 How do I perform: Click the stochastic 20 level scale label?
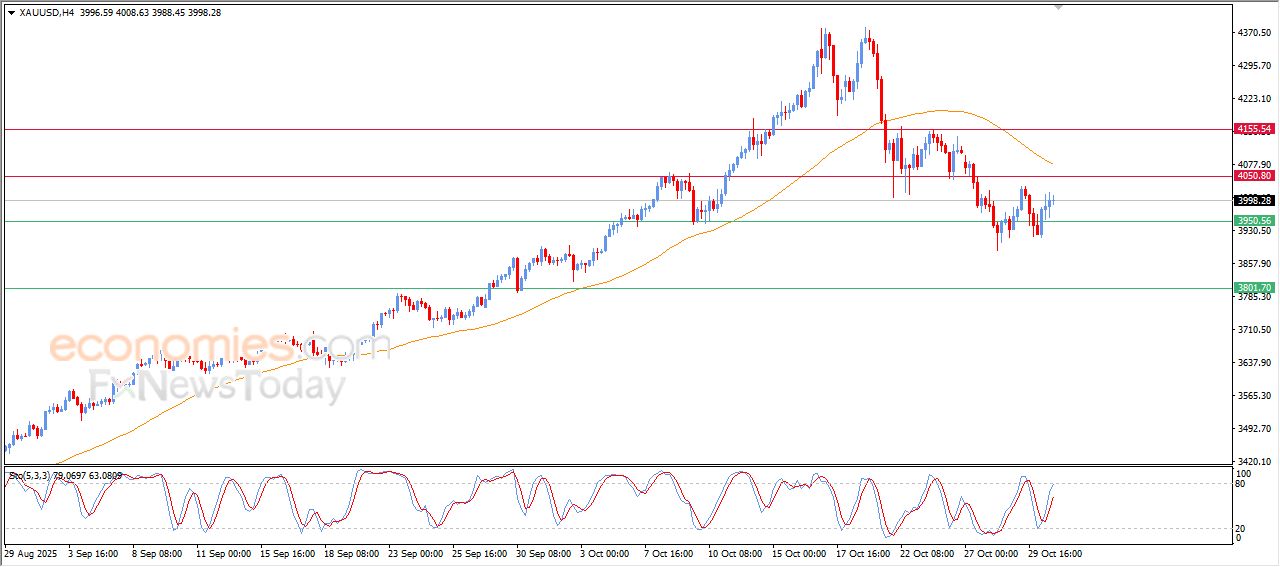[x=1243, y=528]
